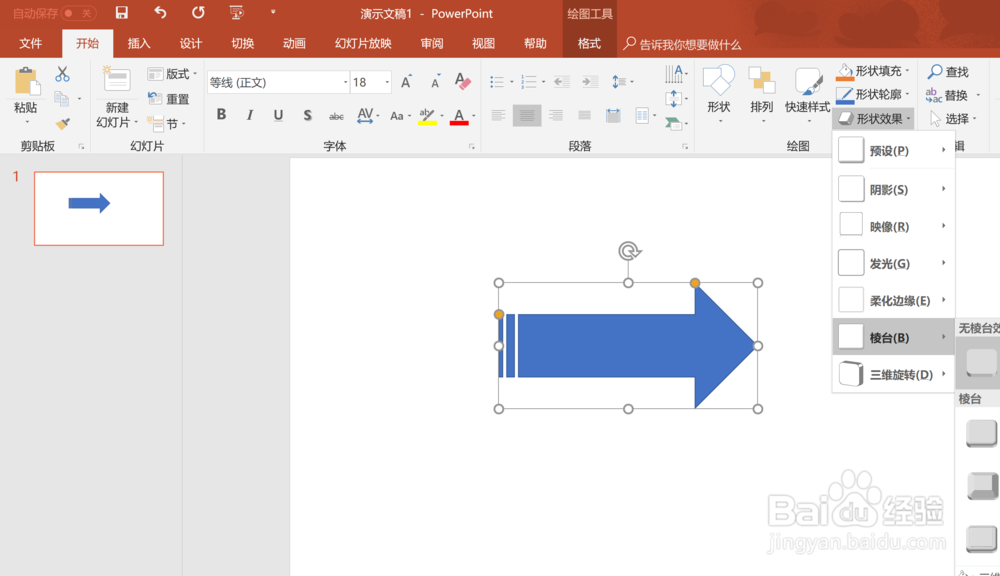The width and height of the screenshot is (1000, 576).
Task: Toggle Bold formatting
Action: [221, 115]
